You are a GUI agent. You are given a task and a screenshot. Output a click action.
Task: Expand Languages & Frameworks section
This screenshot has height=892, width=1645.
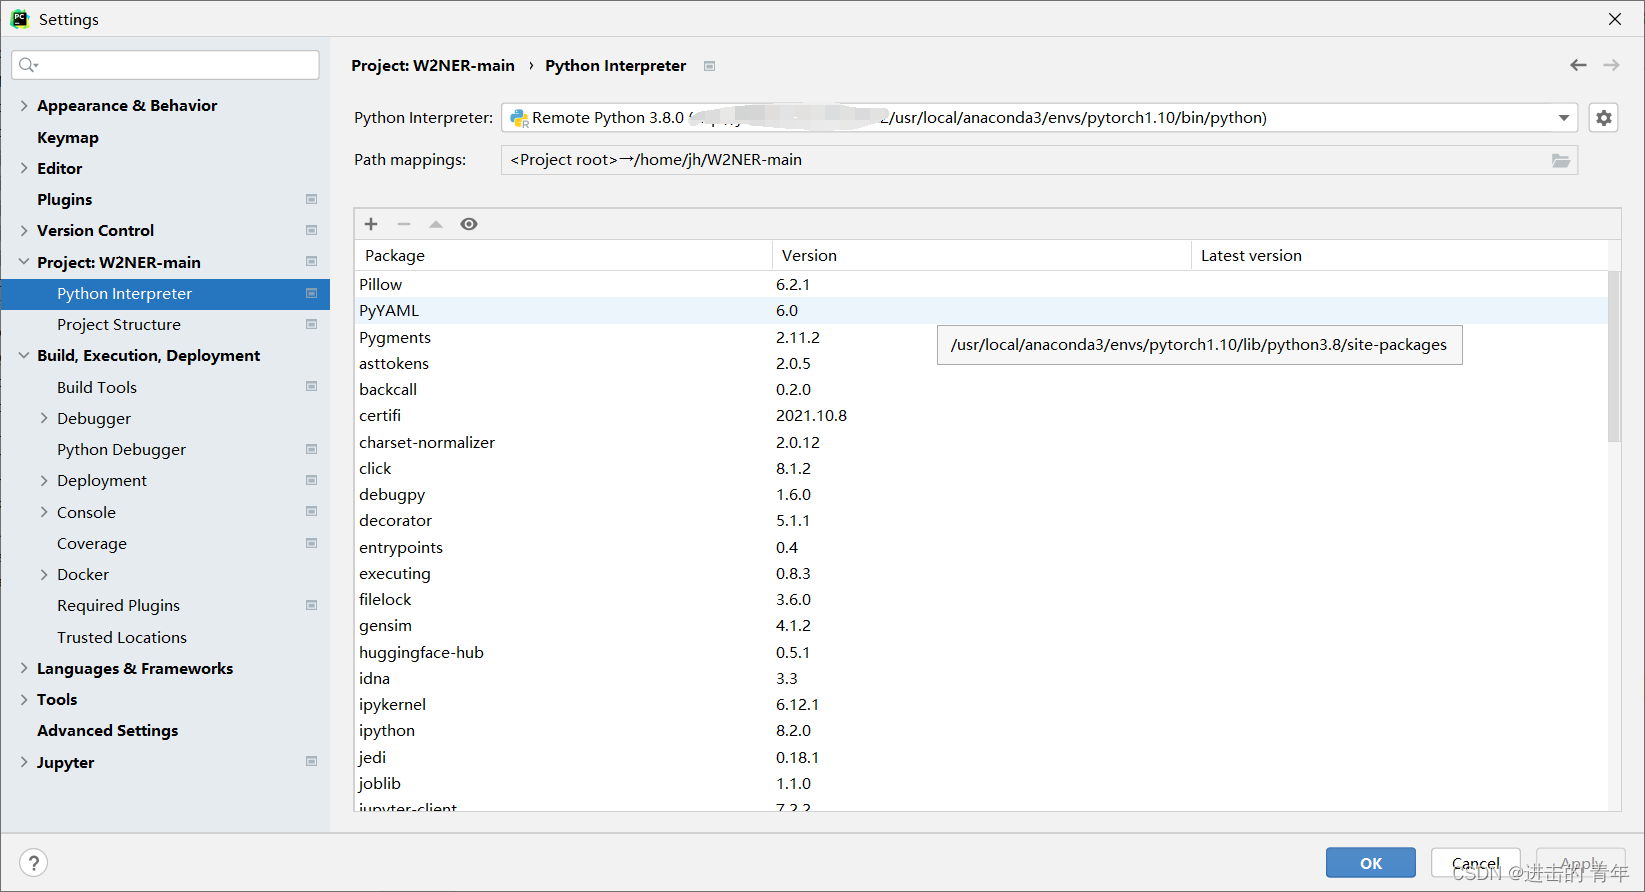tap(24, 668)
